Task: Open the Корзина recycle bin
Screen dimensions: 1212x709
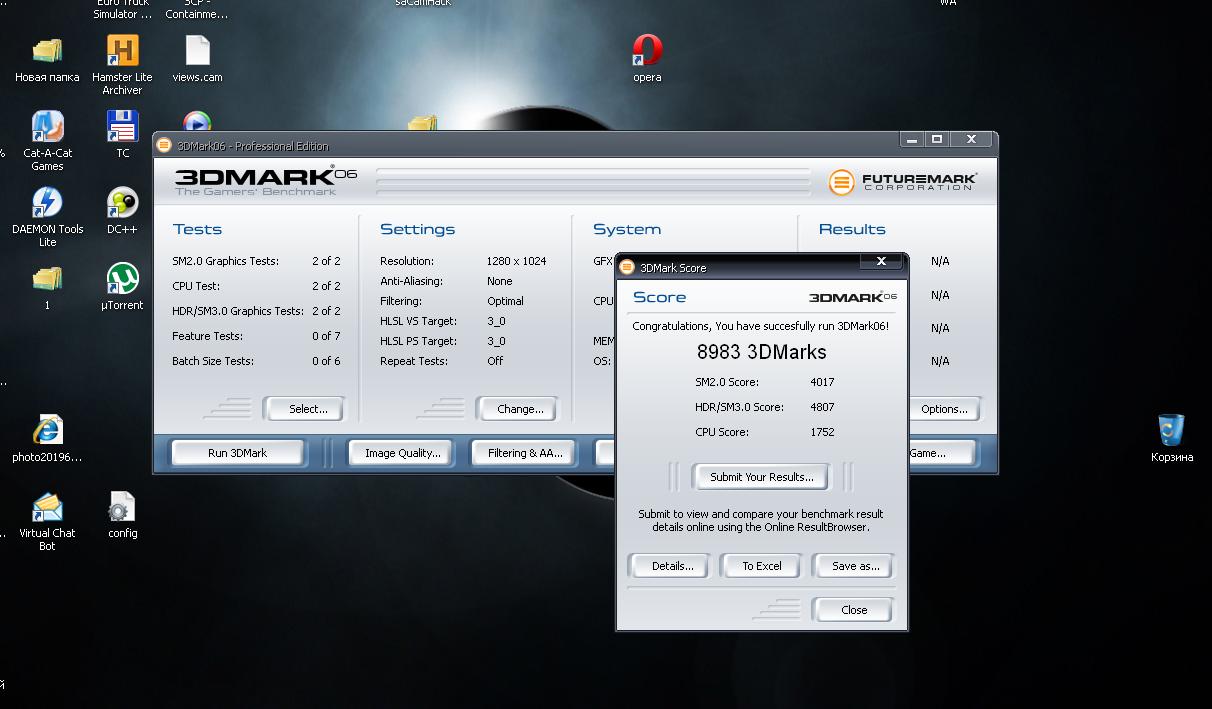Action: [1171, 431]
